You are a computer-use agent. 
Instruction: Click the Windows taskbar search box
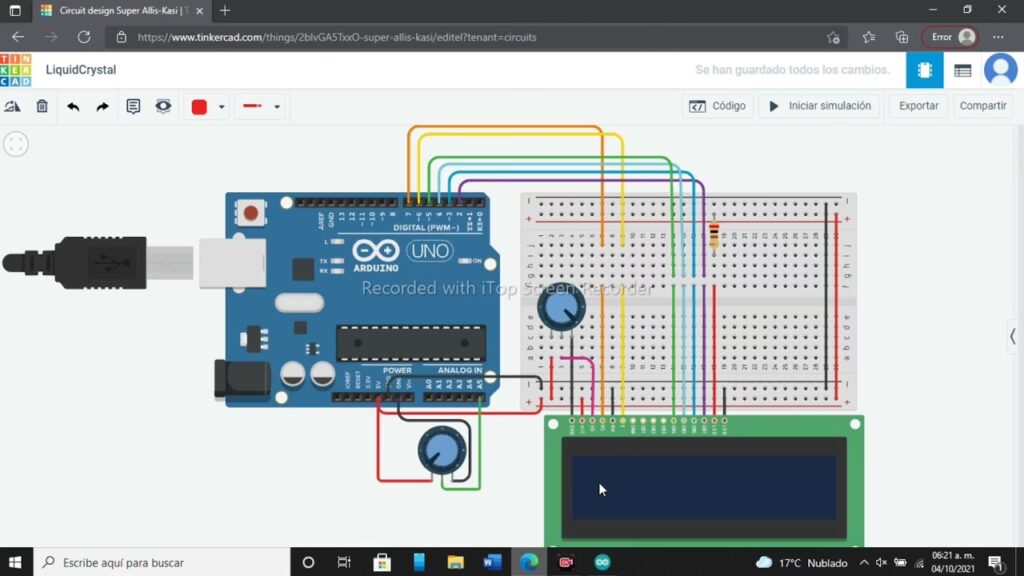(160, 562)
